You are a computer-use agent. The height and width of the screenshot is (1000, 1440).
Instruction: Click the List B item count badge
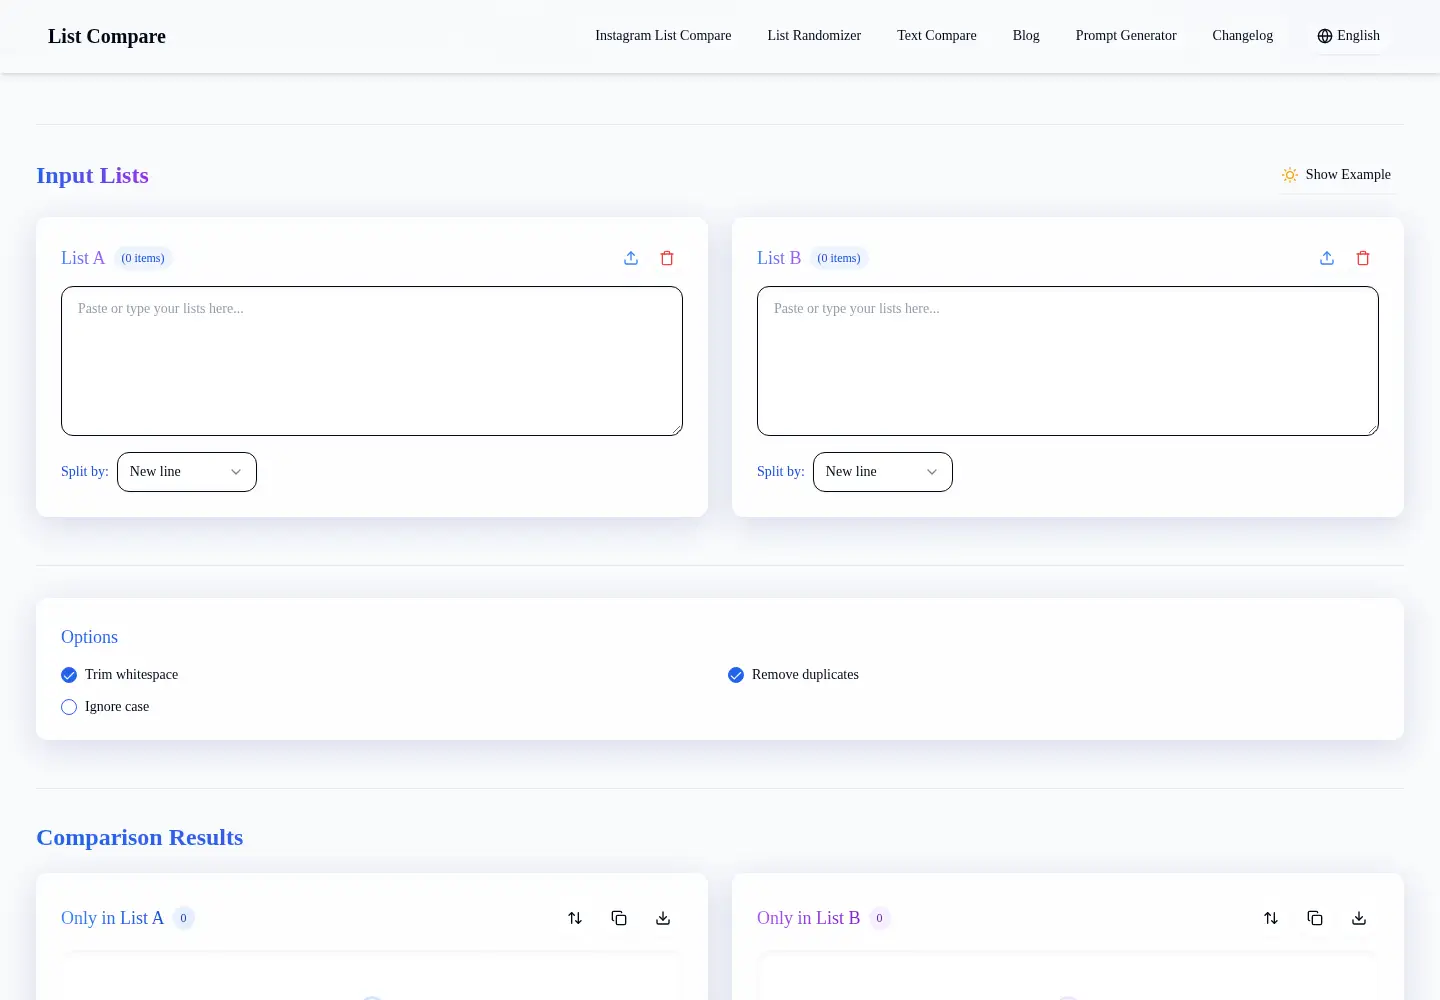pos(839,258)
